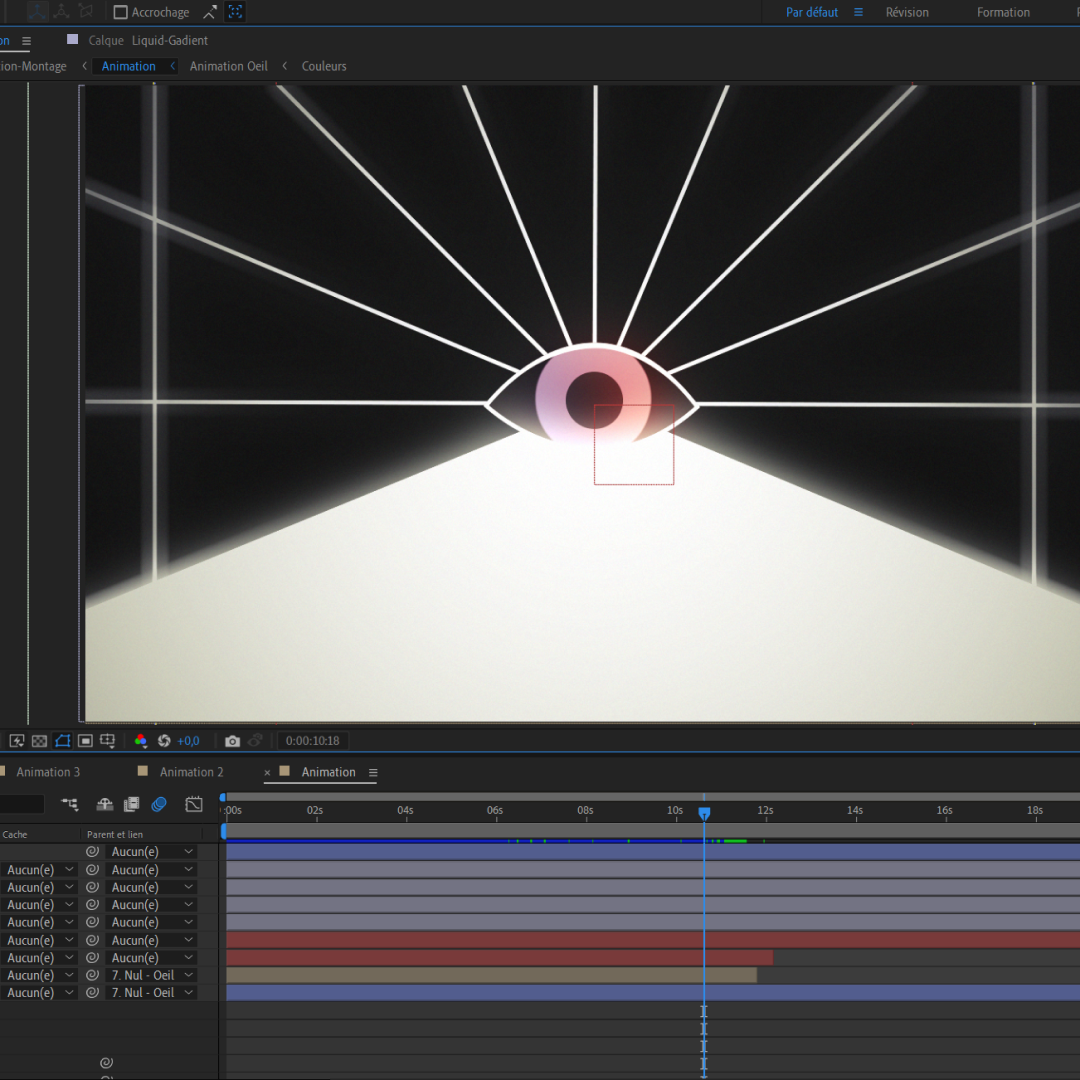1080x1080 pixels.
Task: Toggle hide shy layers switch
Action: [x=105, y=804]
